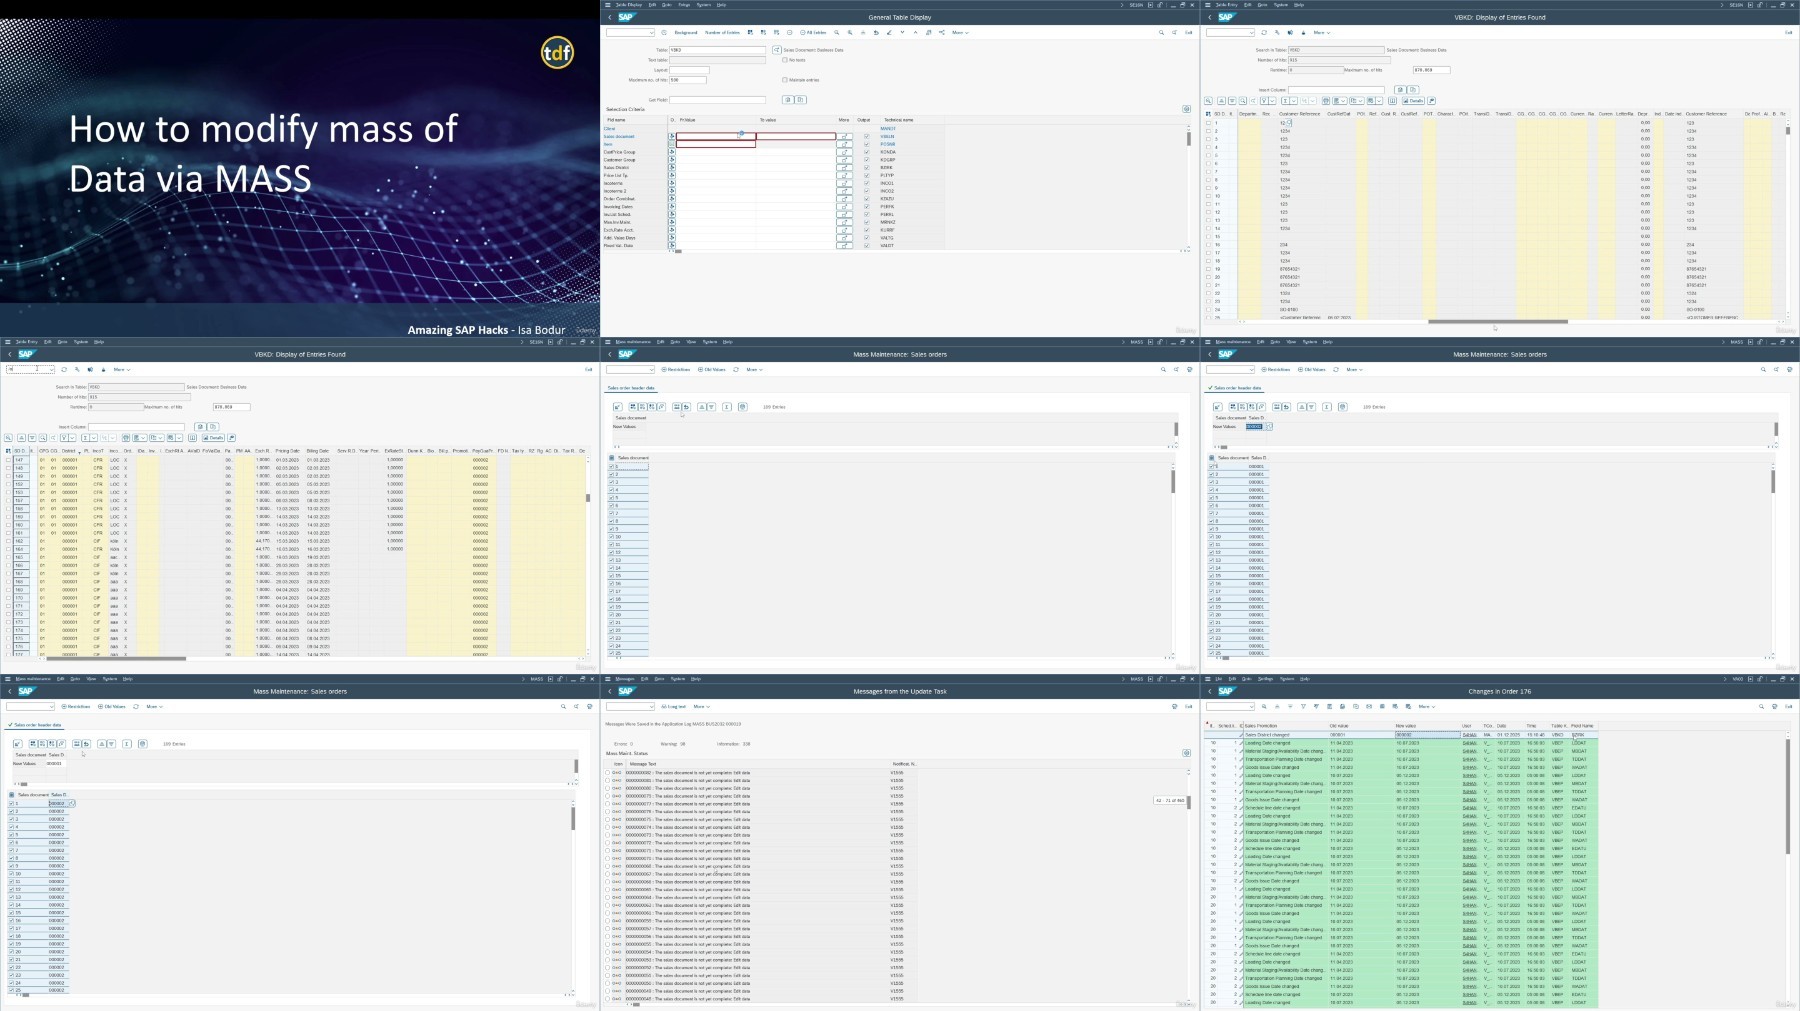Screen dimensions: 1800x1011
Task: Open the More dropdown in Messages from the Update Task
Action: coord(702,706)
